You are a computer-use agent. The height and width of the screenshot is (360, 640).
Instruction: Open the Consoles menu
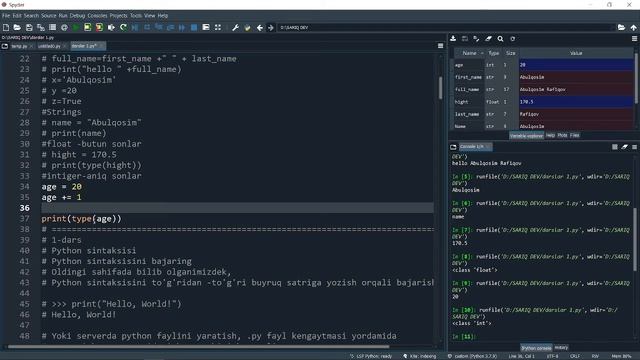(97, 16)
